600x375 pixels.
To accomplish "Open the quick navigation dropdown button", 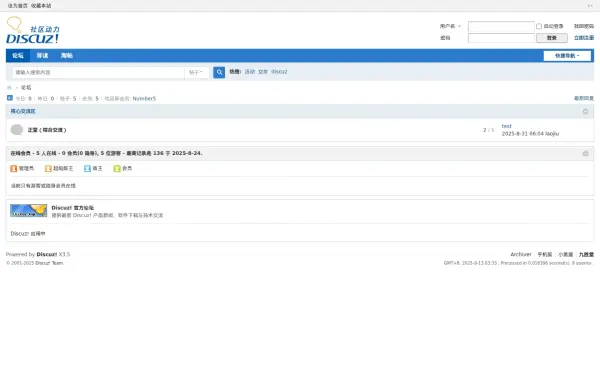I will (x=567, y=56).
